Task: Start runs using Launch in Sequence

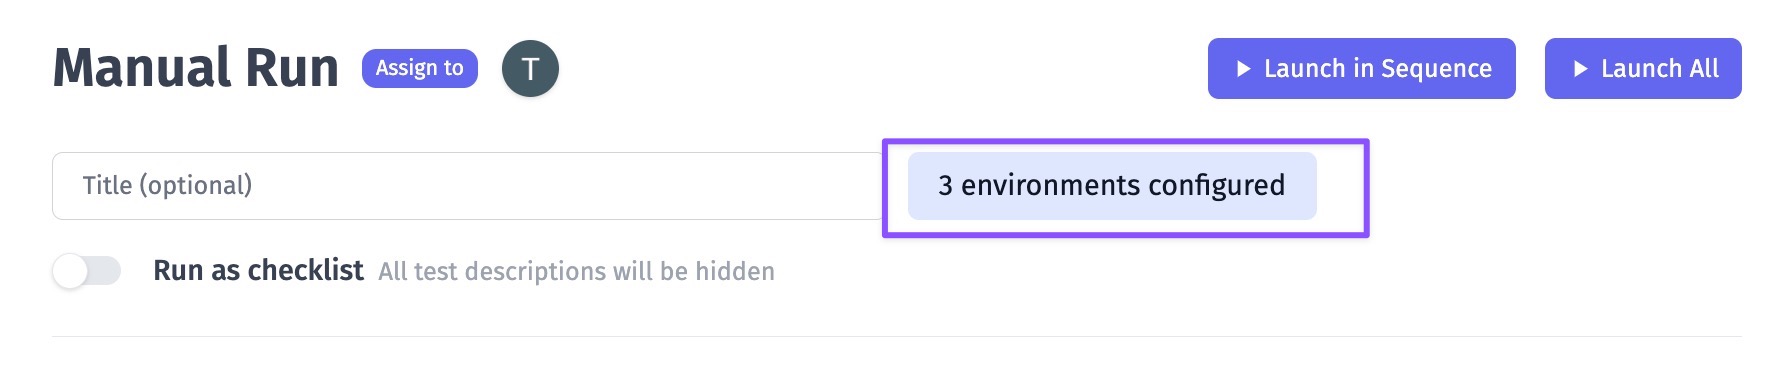Action: click(1362, 69)
